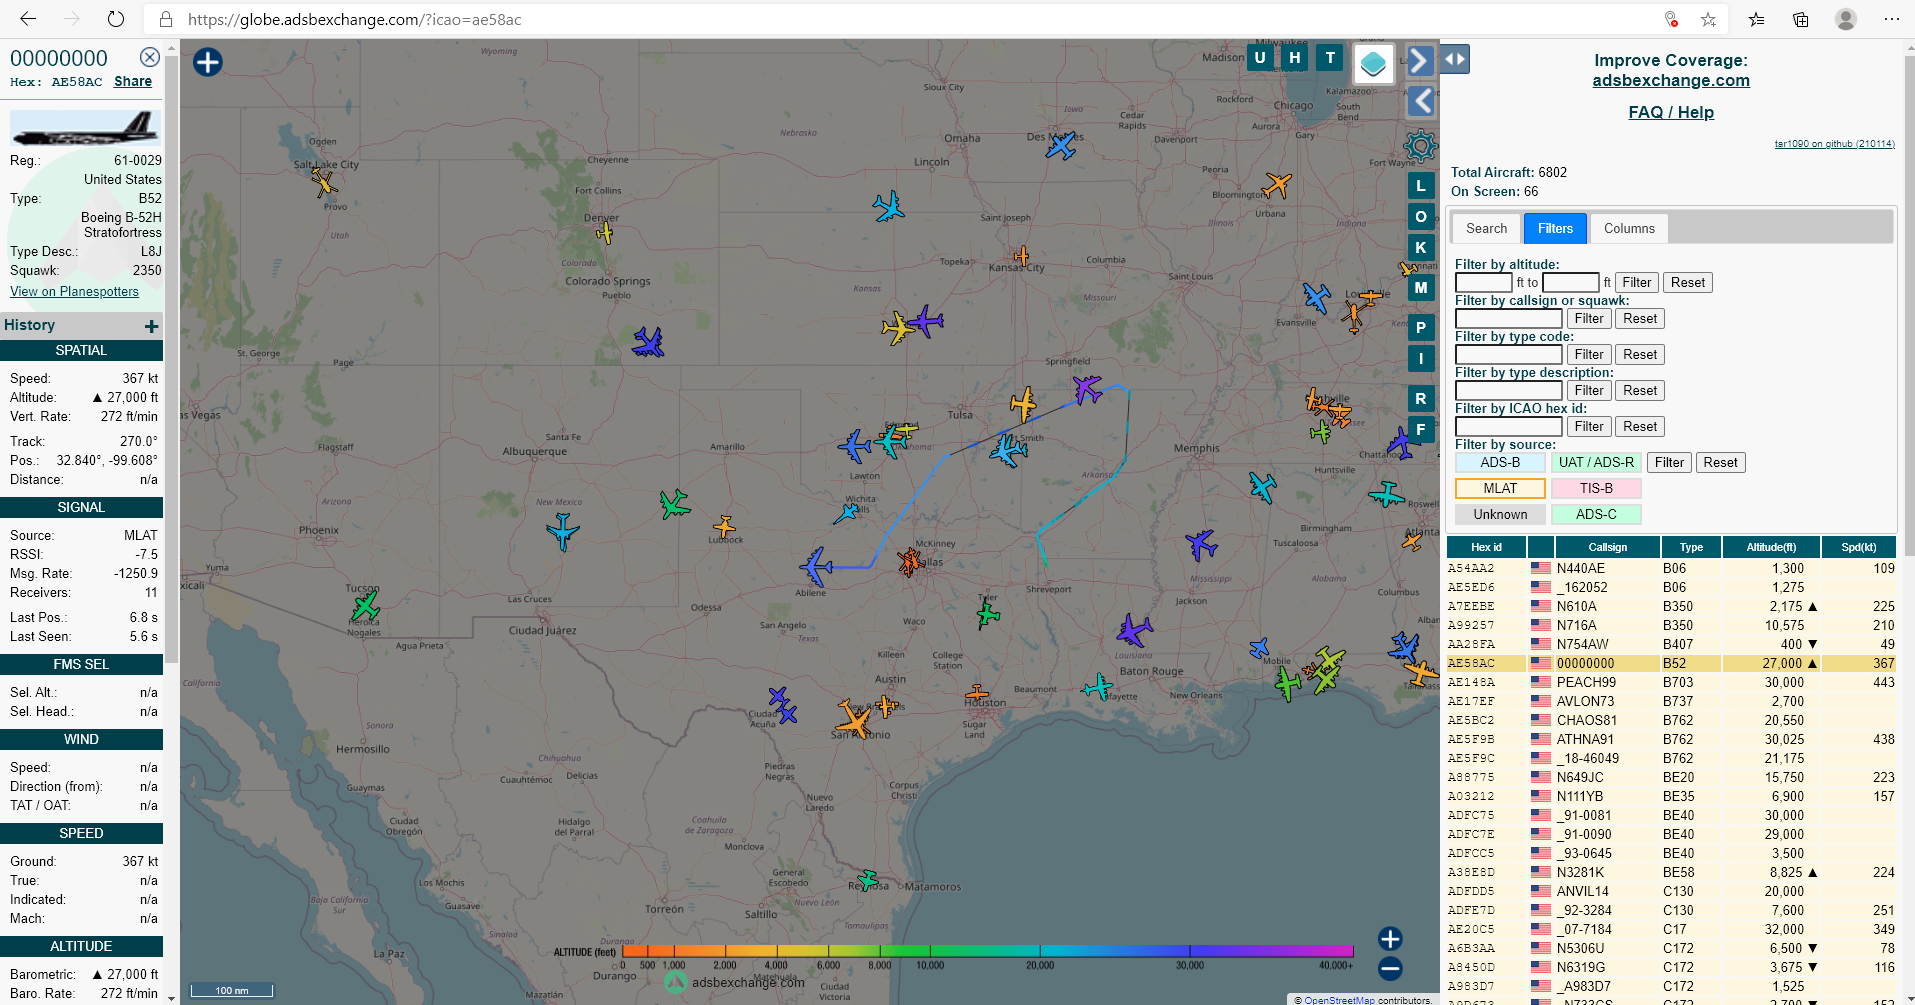Click the blue aircraft icon near Abilene
1915x1005 pixels.
point(817,566)
